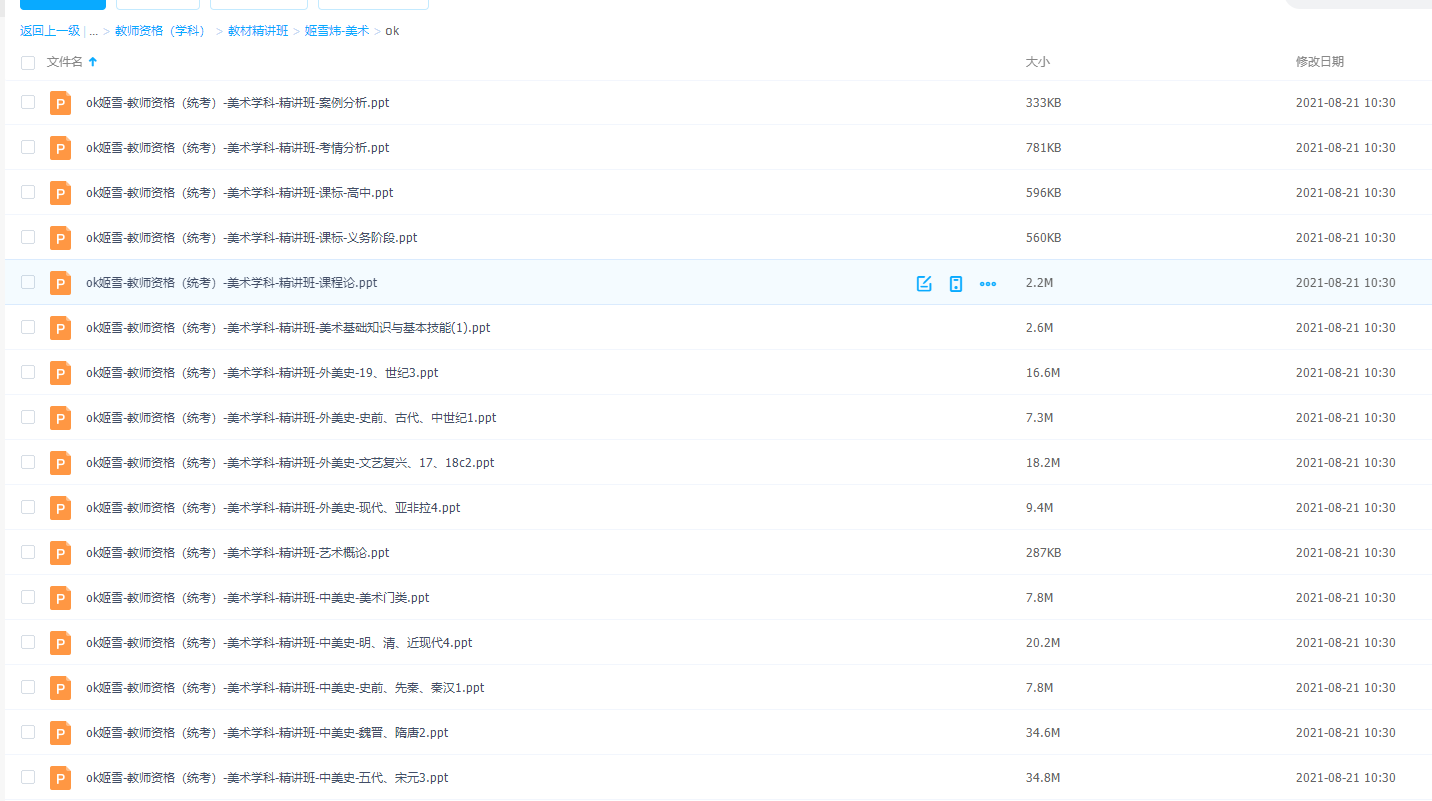Image resolution: width=1432 pixels, height=801 pixels.
Task: Click the 返回上一级 link
Action: pyautogui.click(x=50, y=31)
